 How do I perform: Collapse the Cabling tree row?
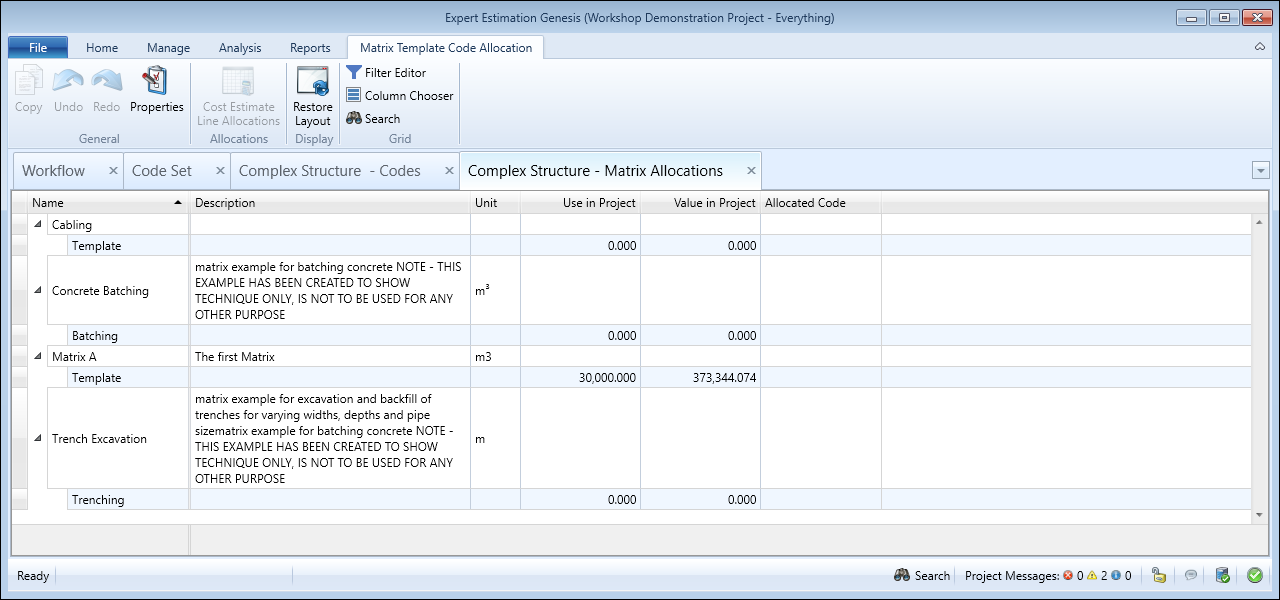point(38,225)
